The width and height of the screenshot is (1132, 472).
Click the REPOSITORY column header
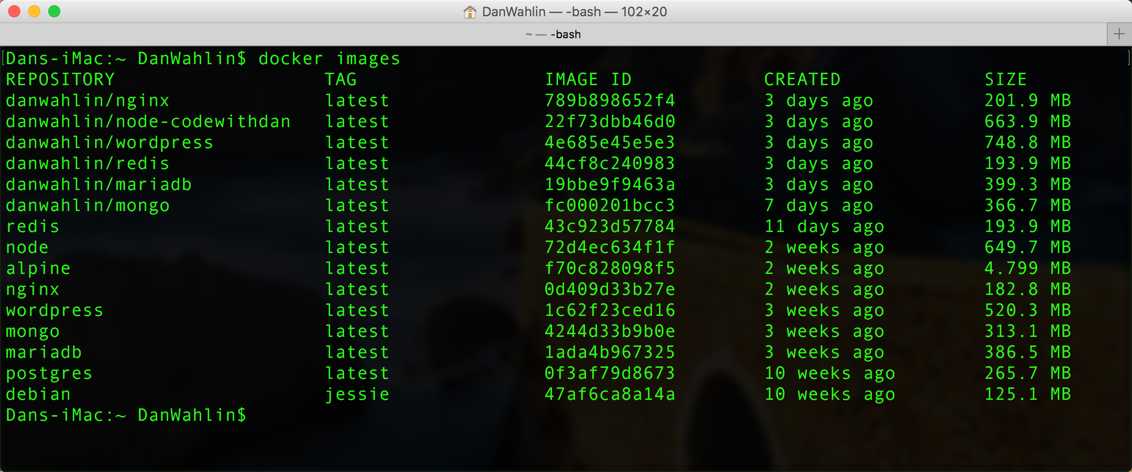pos(60,79)
